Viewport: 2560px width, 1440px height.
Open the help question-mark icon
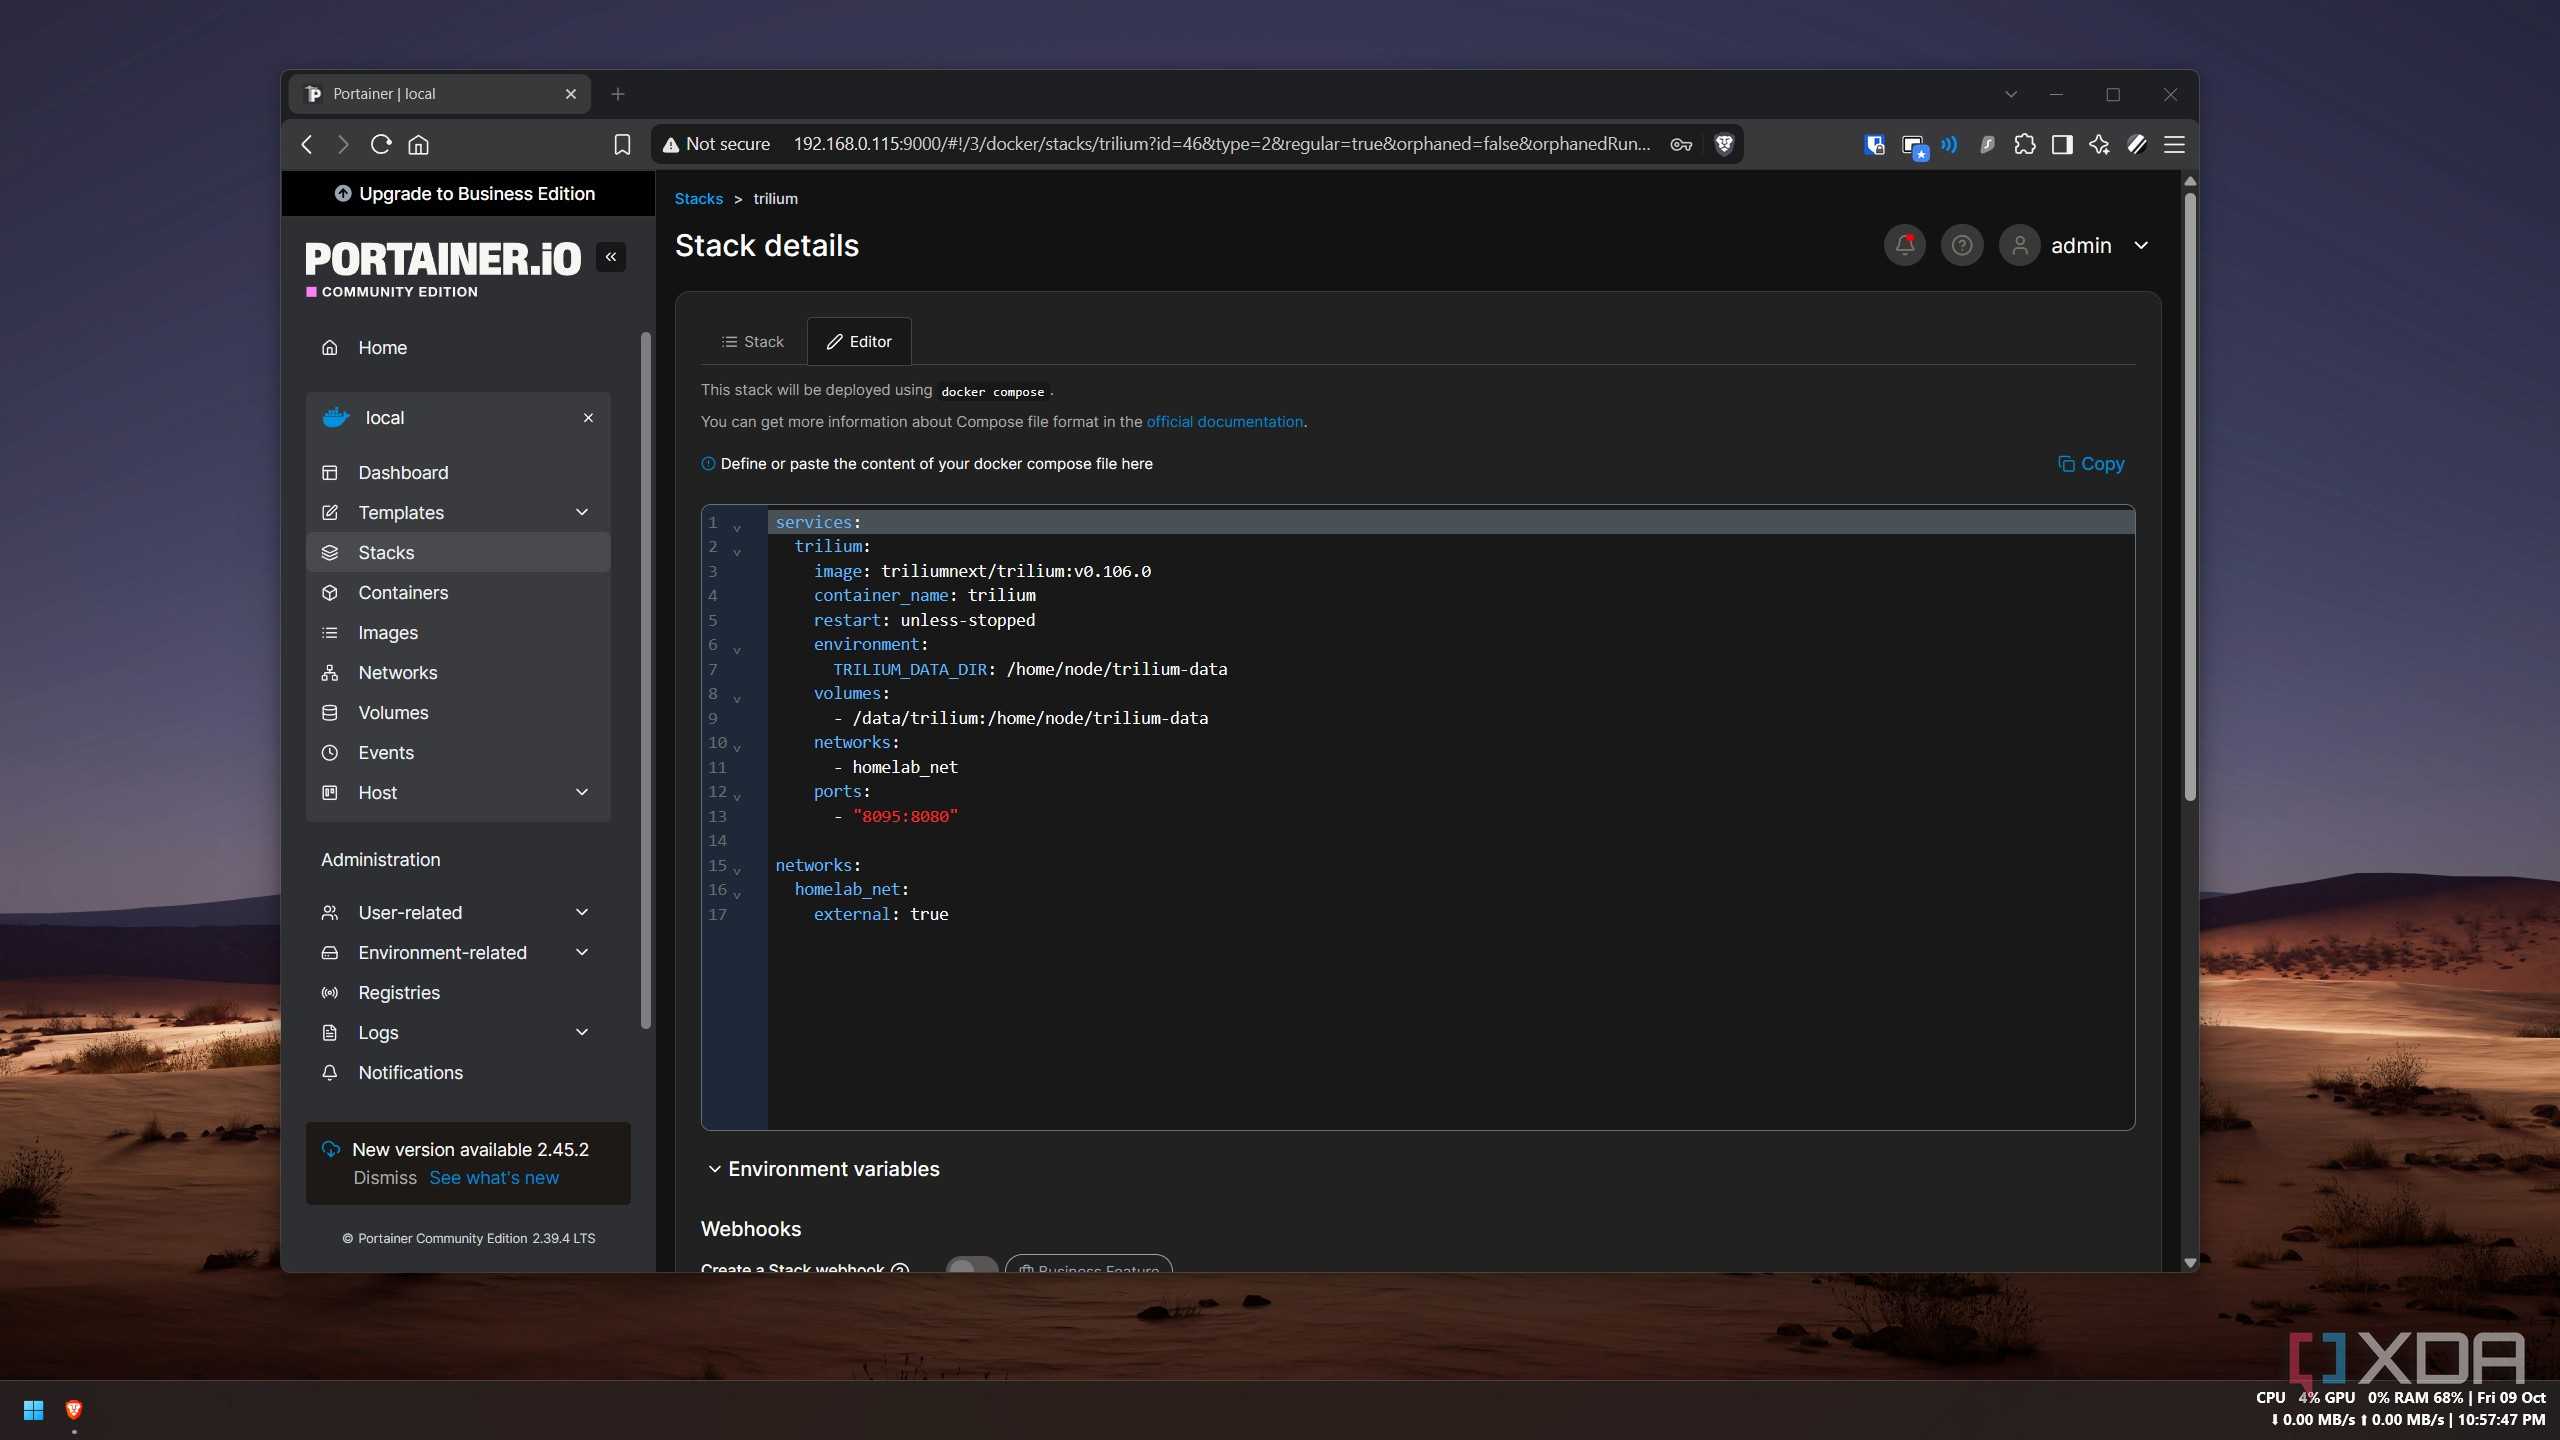pyautogui.click(x=1961, y=245)
